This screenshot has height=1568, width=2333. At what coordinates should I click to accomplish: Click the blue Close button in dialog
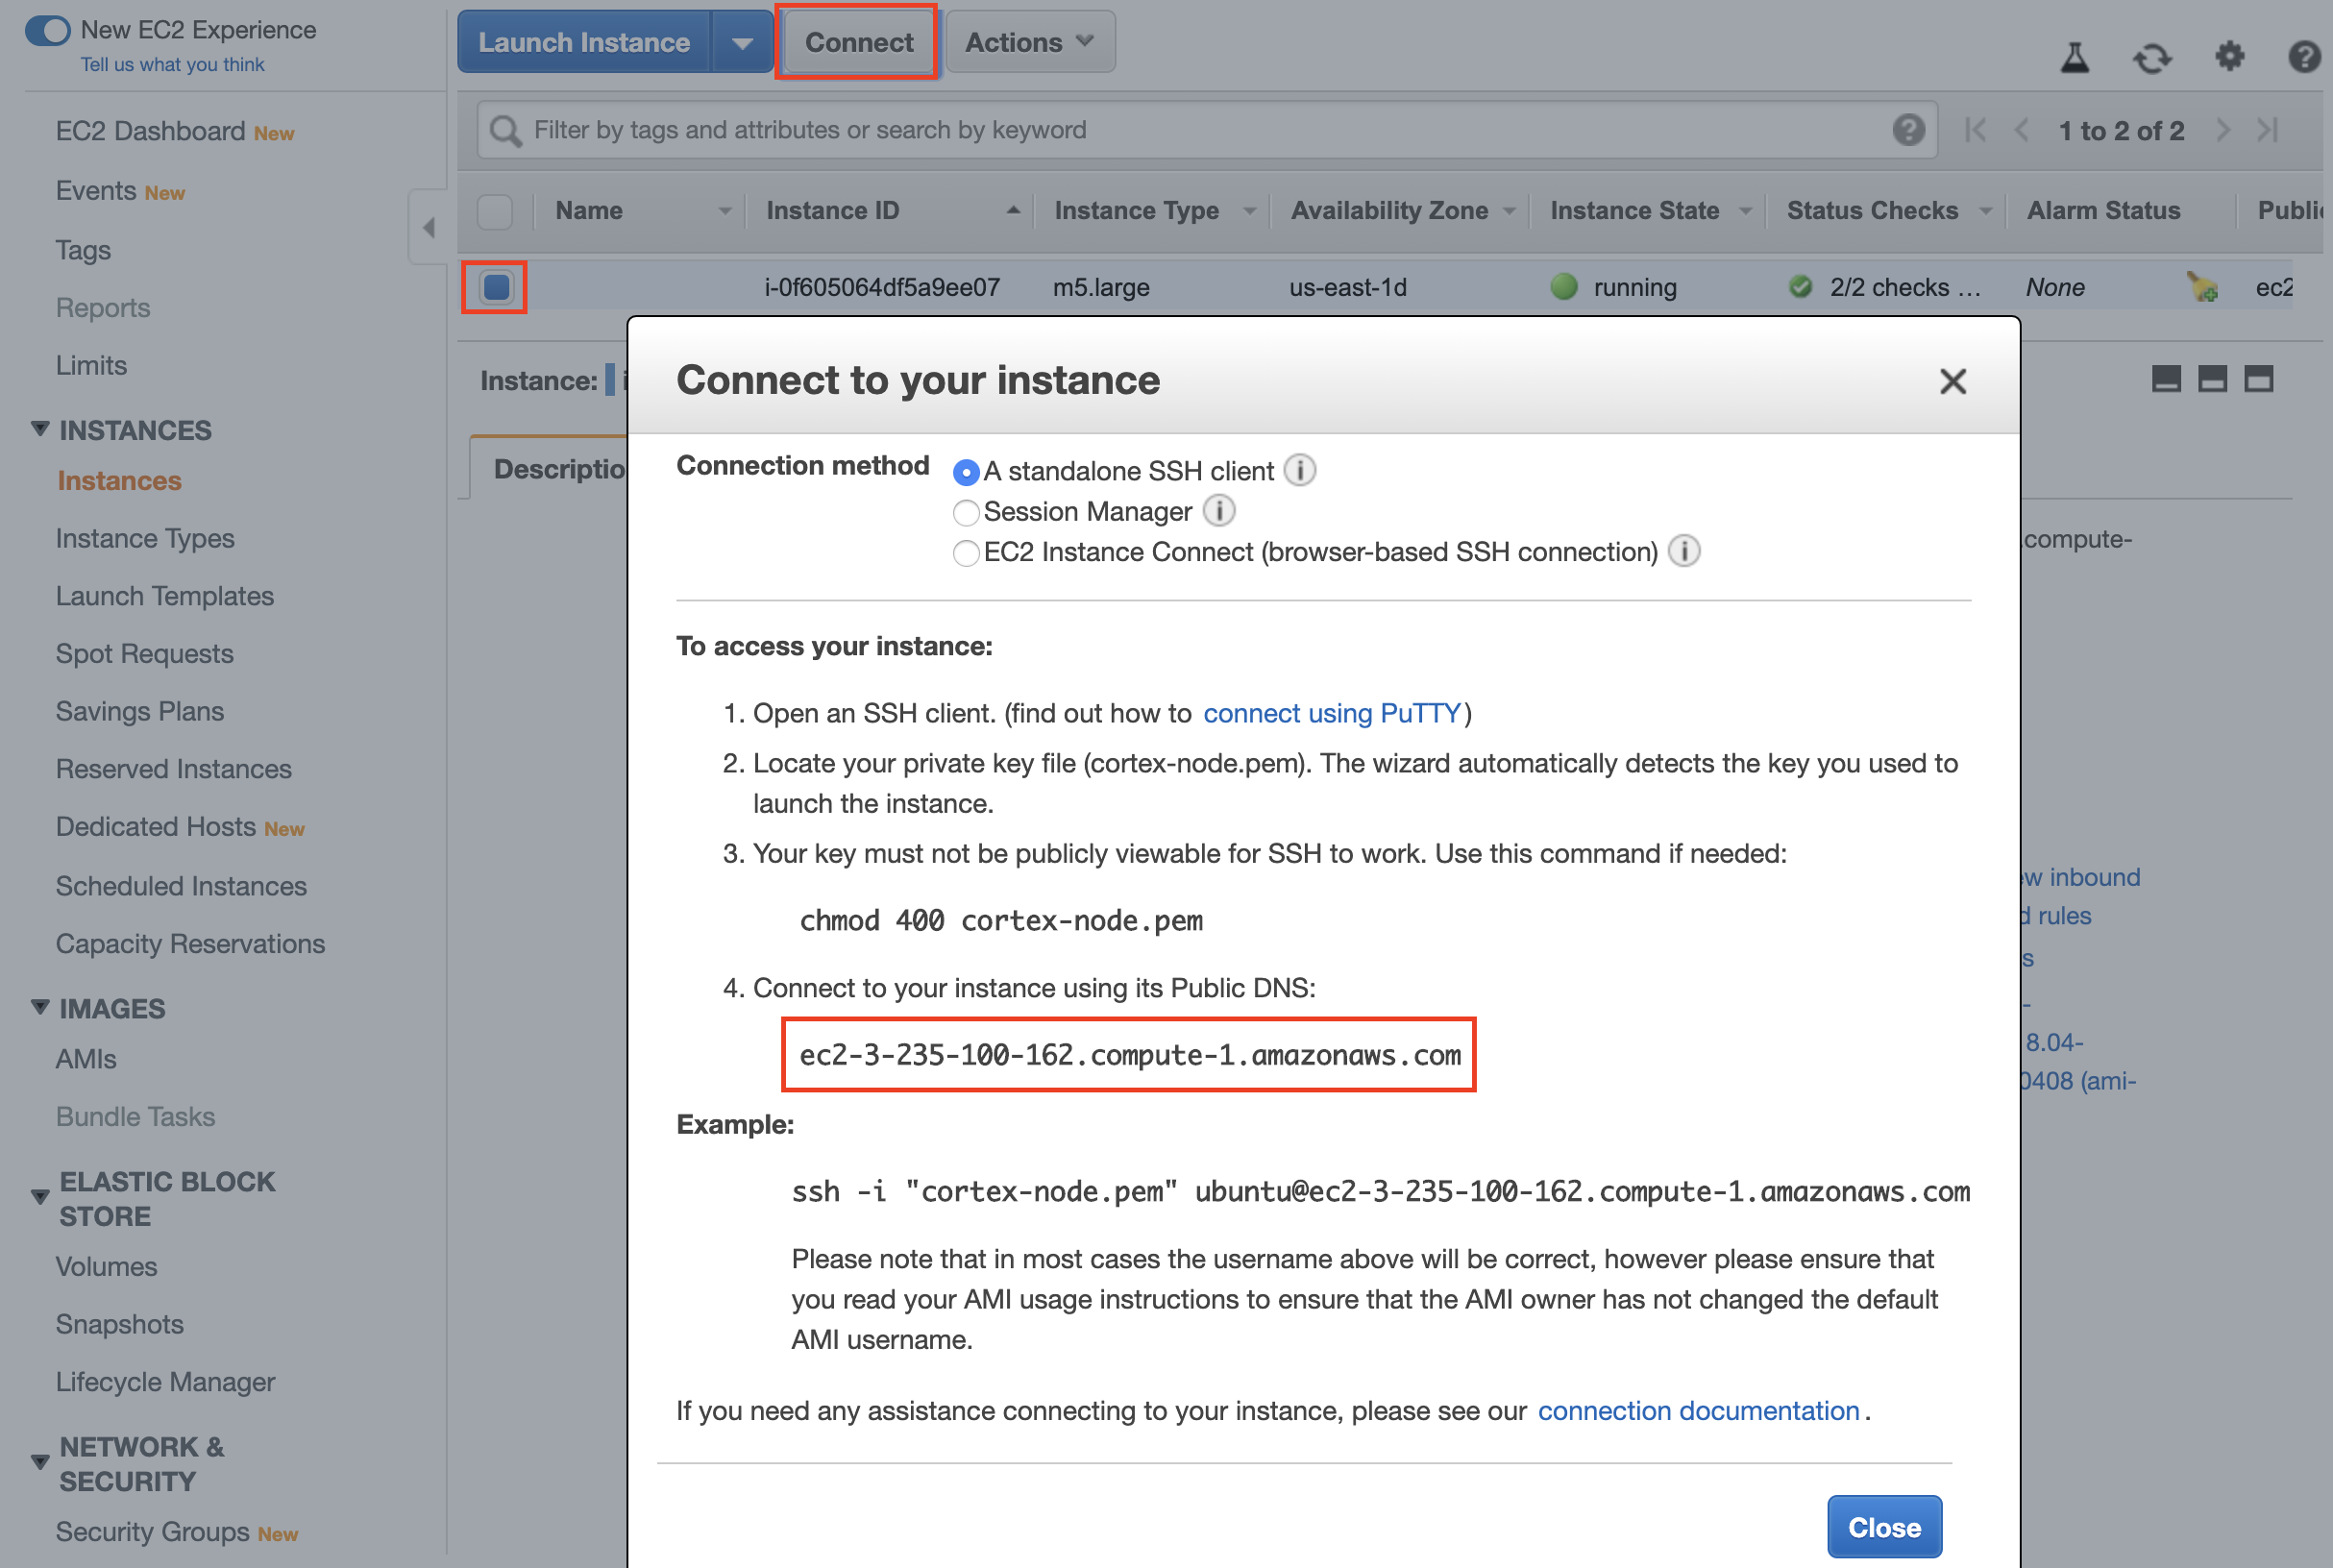[x=1883, y=1526]
